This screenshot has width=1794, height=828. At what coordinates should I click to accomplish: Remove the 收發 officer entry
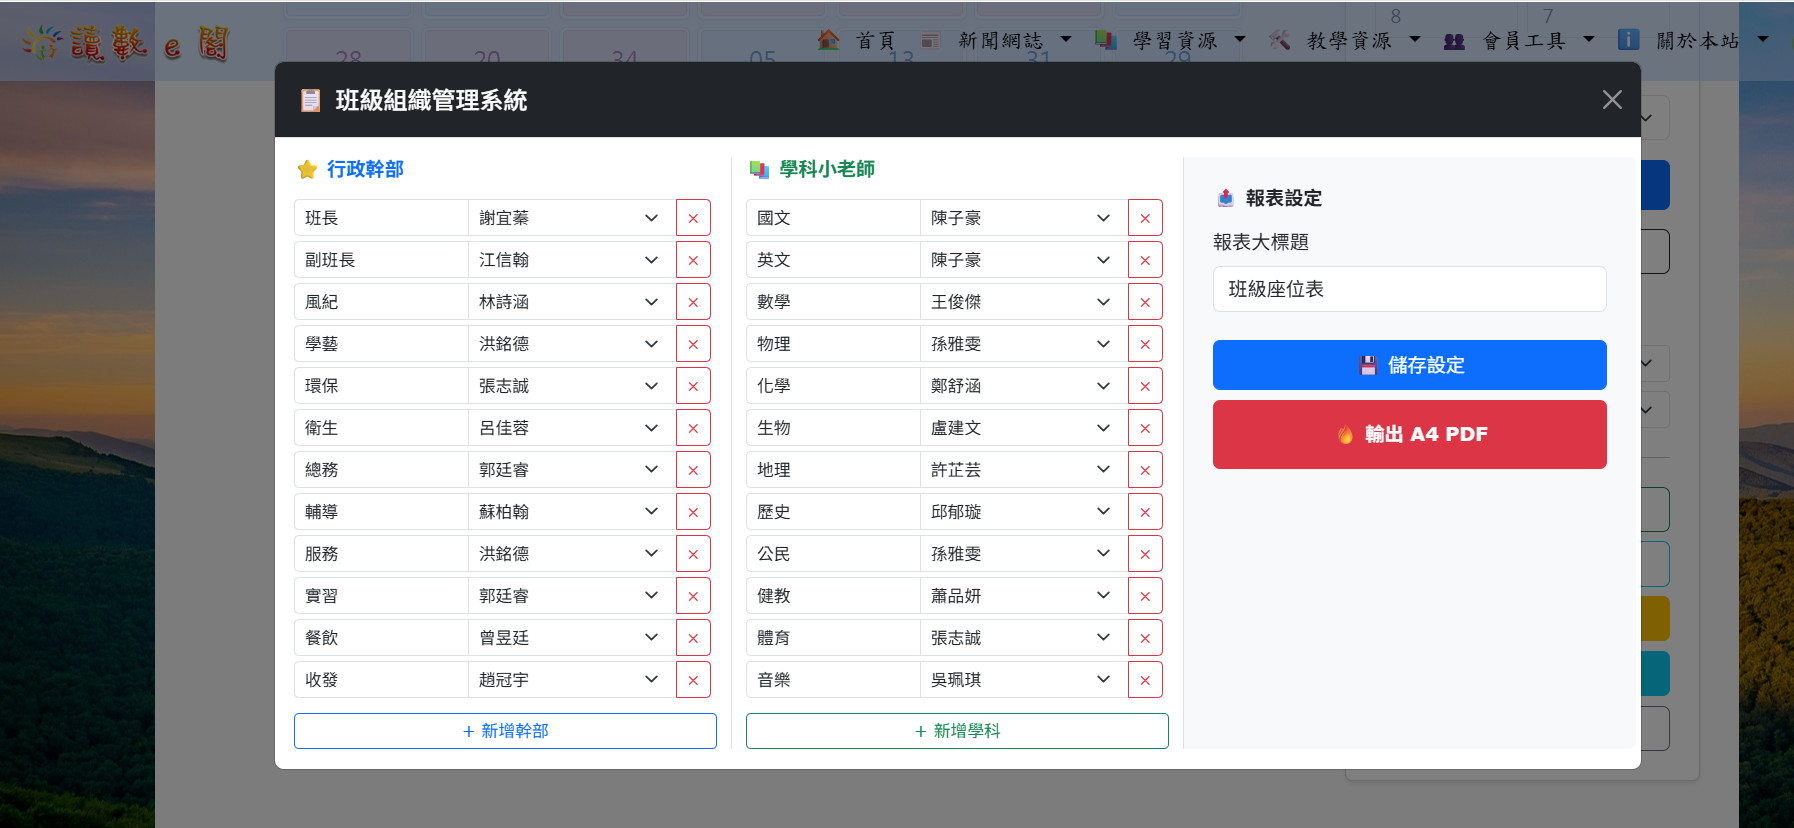point(693,680)
